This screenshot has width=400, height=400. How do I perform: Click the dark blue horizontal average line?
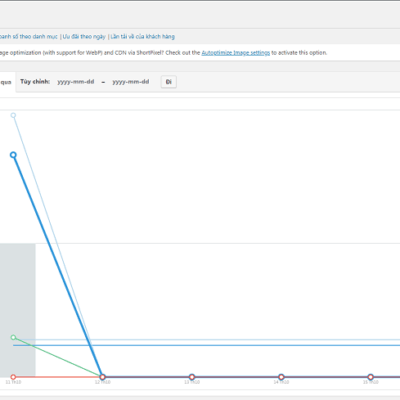point(207,345)
